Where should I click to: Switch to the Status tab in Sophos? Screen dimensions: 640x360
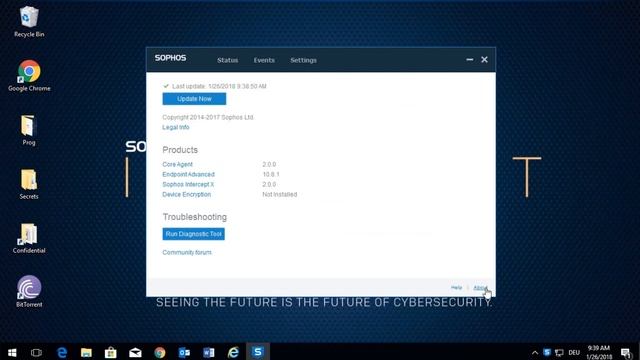click(227, 60)
